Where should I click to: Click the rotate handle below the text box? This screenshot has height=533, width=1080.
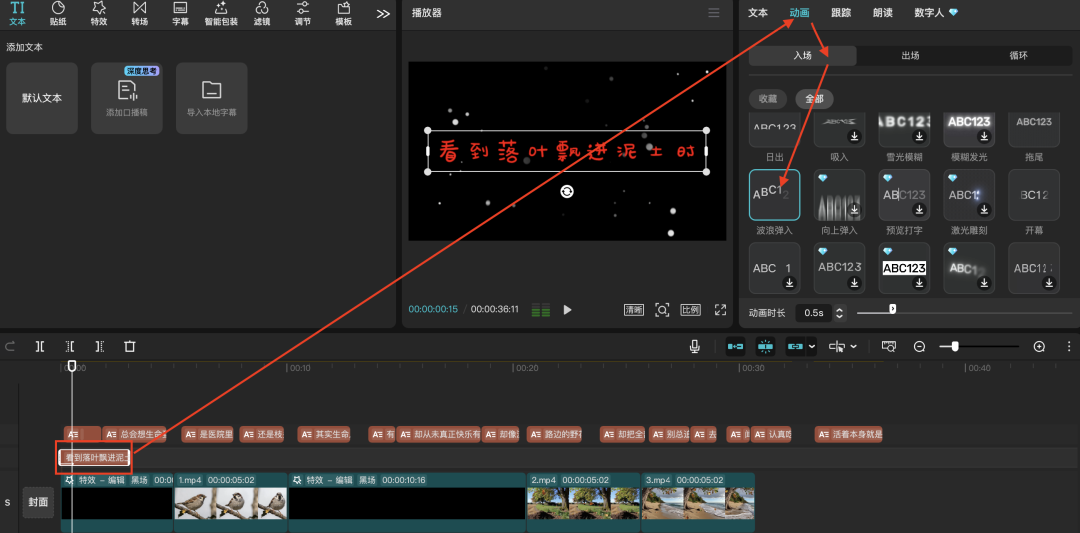point(567,191)
